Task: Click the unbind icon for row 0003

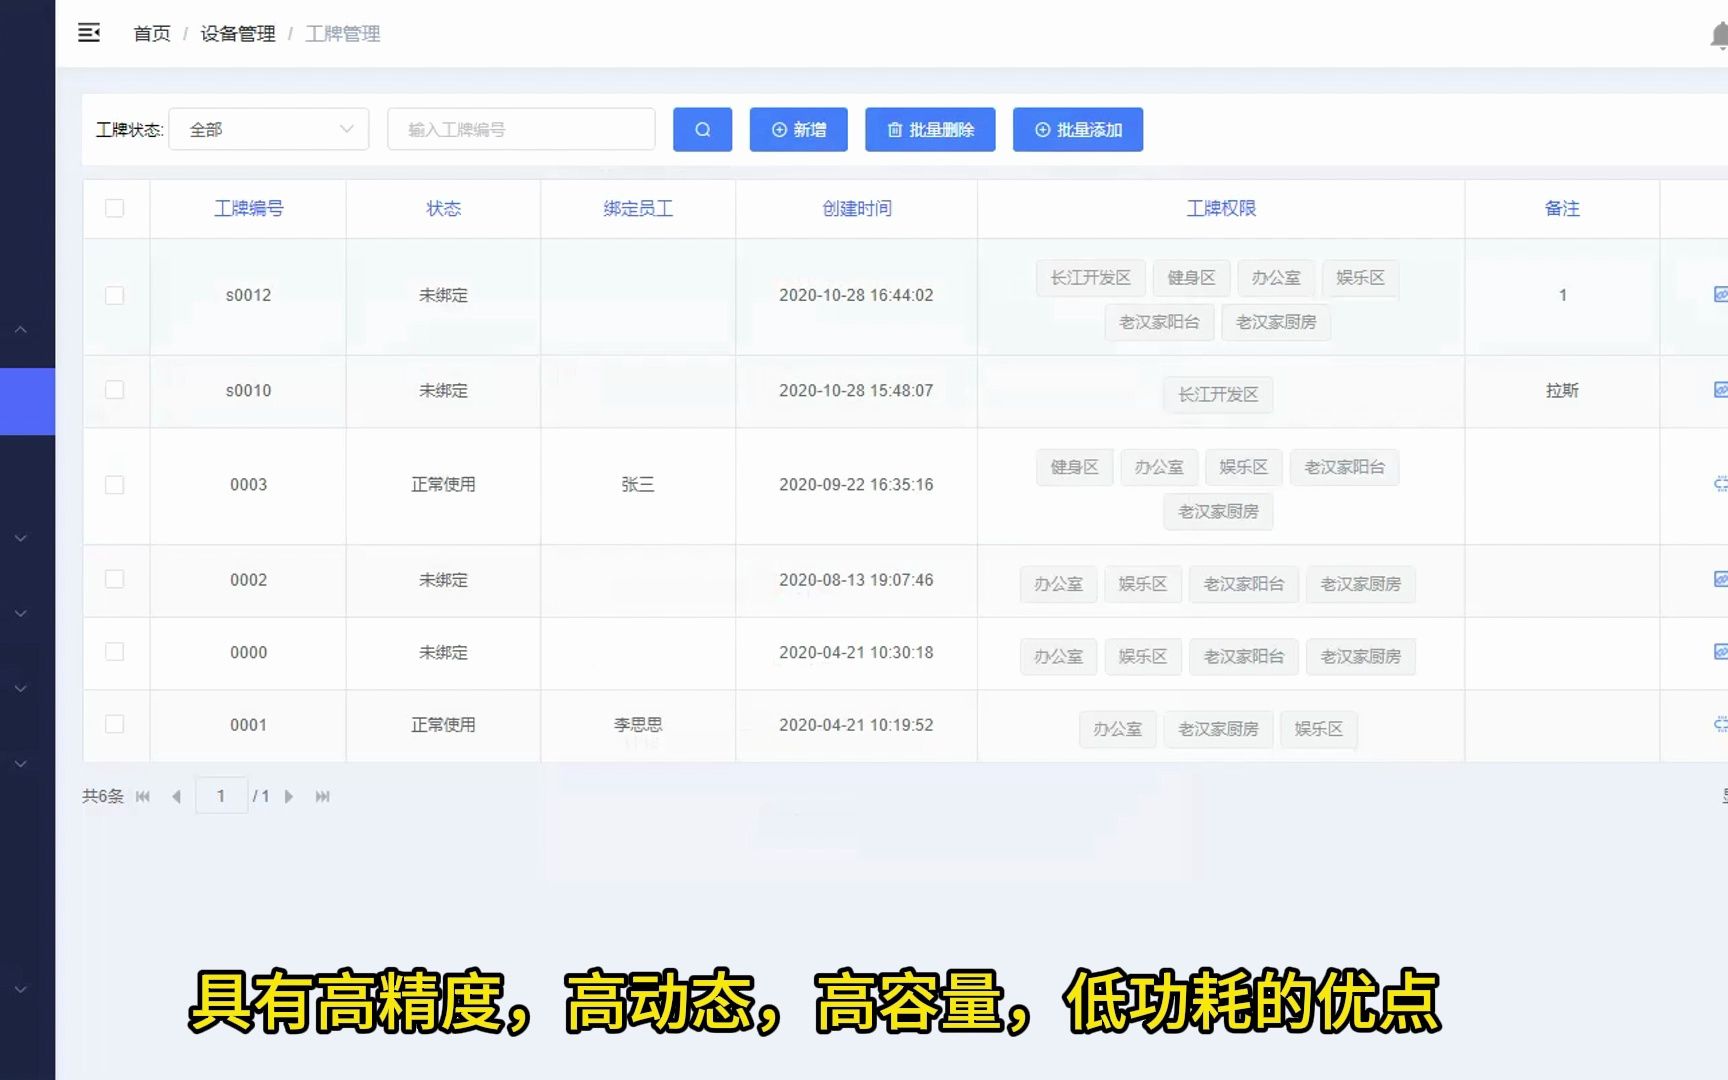Action: click(1721, 484)
